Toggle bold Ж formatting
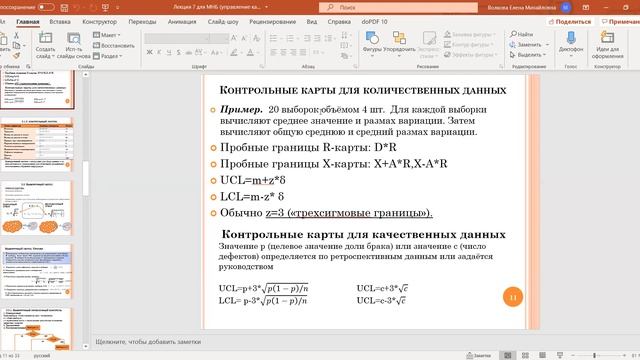The image size is (640, 360). (x=149, y=52)
